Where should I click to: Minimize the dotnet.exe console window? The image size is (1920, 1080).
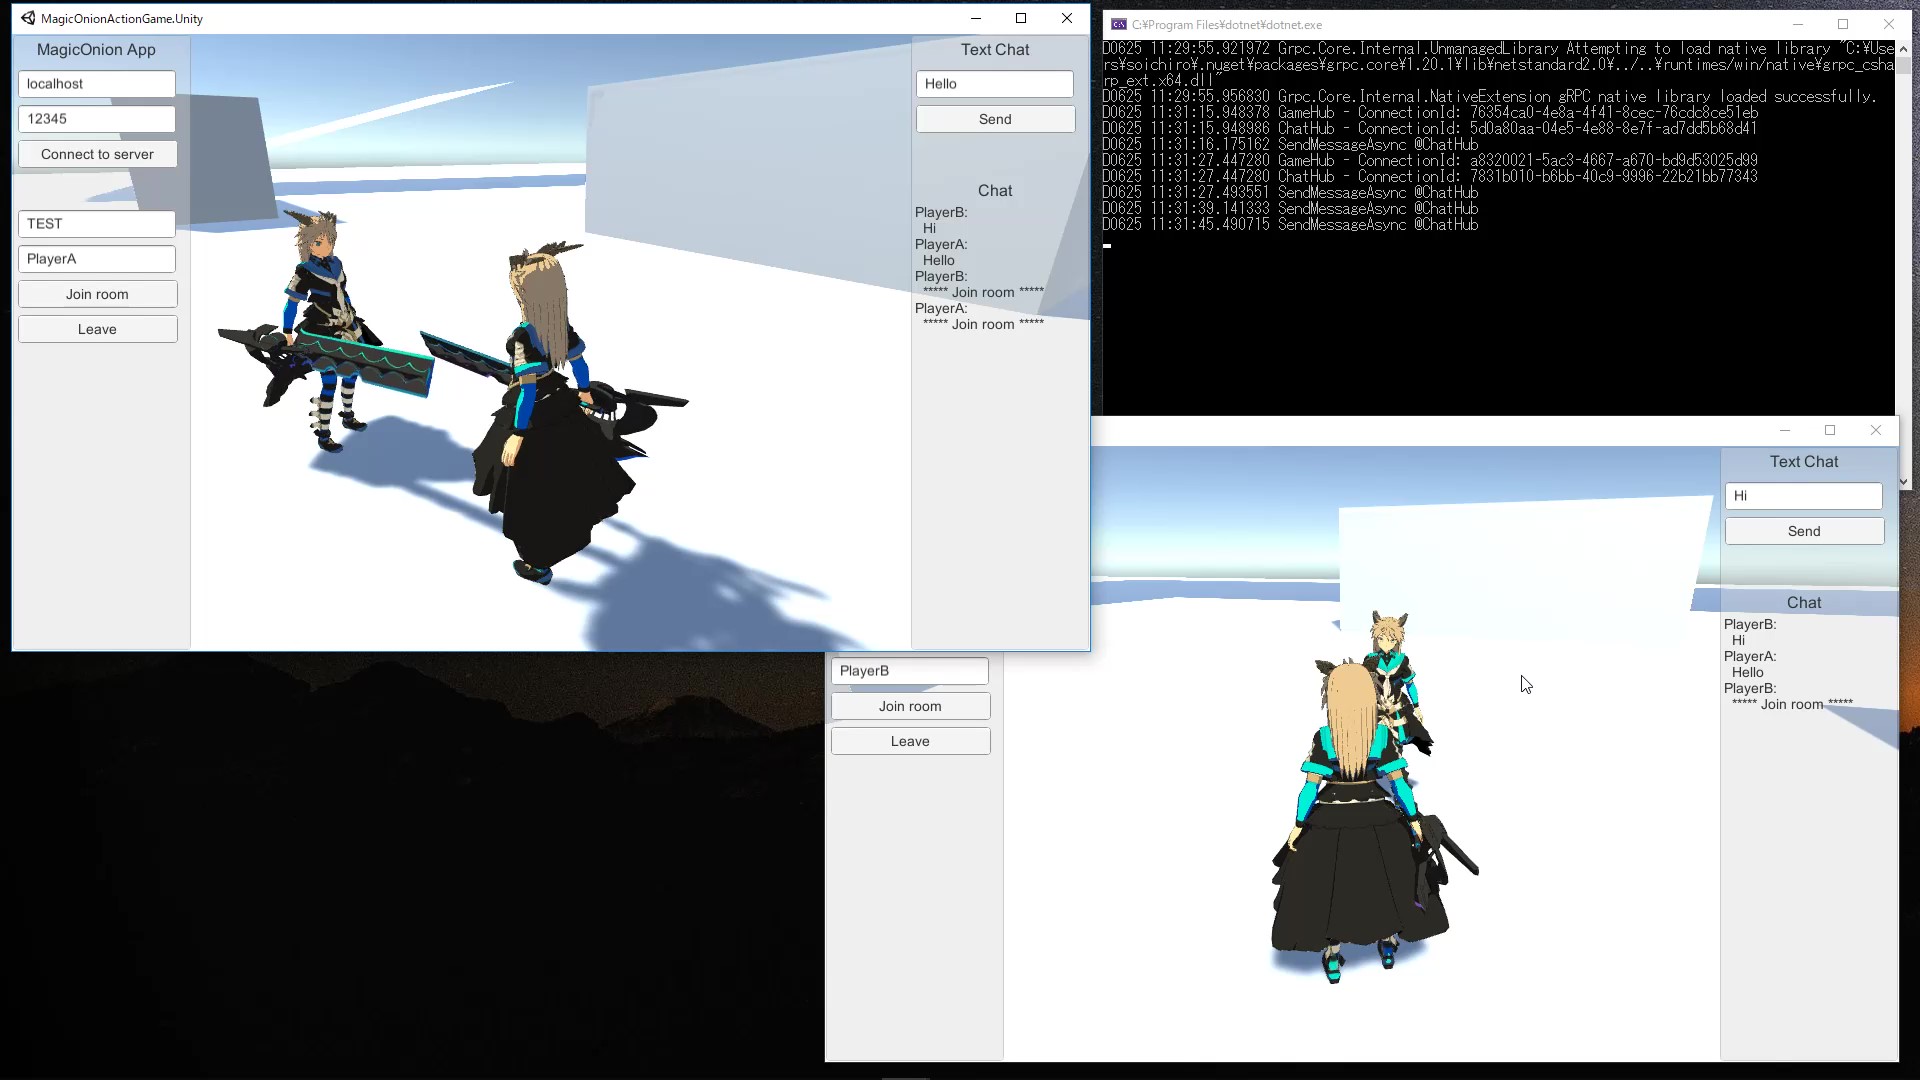coord(1797,24)
